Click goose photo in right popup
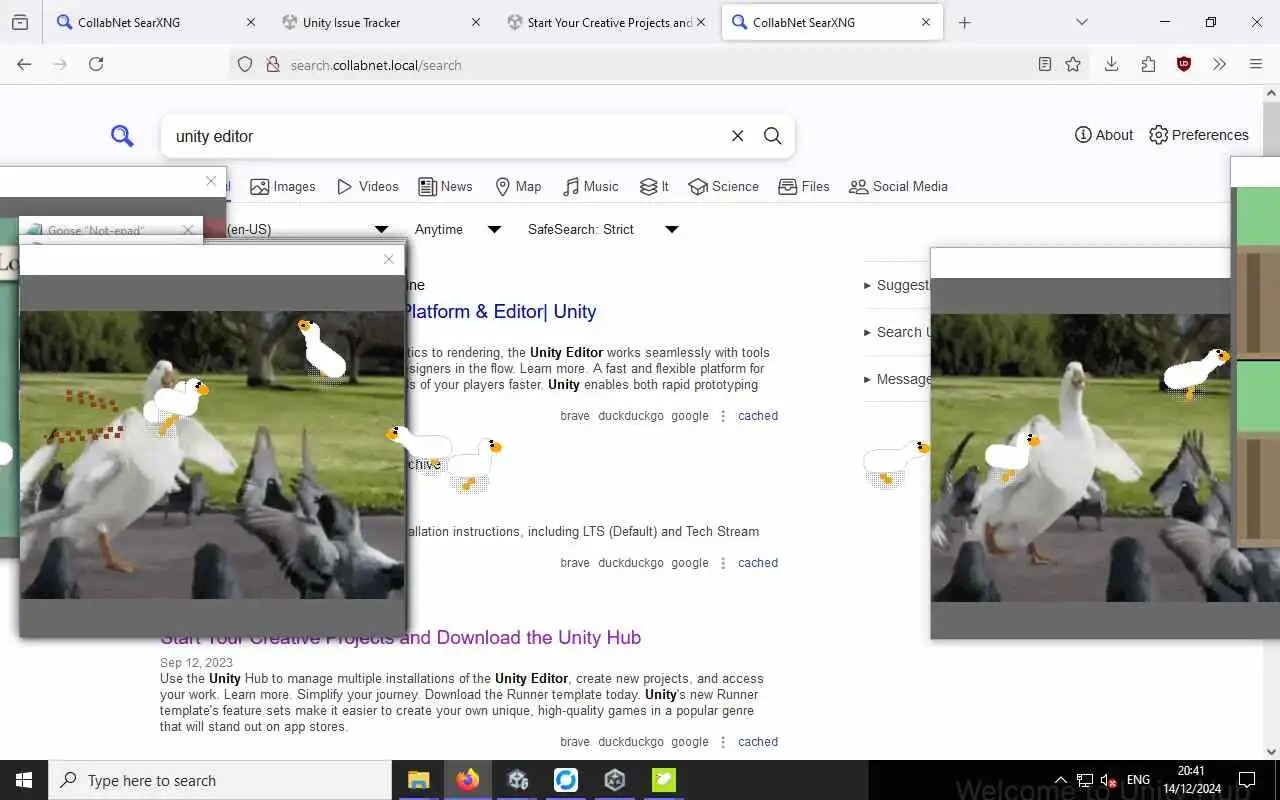 coord(1081,458)
